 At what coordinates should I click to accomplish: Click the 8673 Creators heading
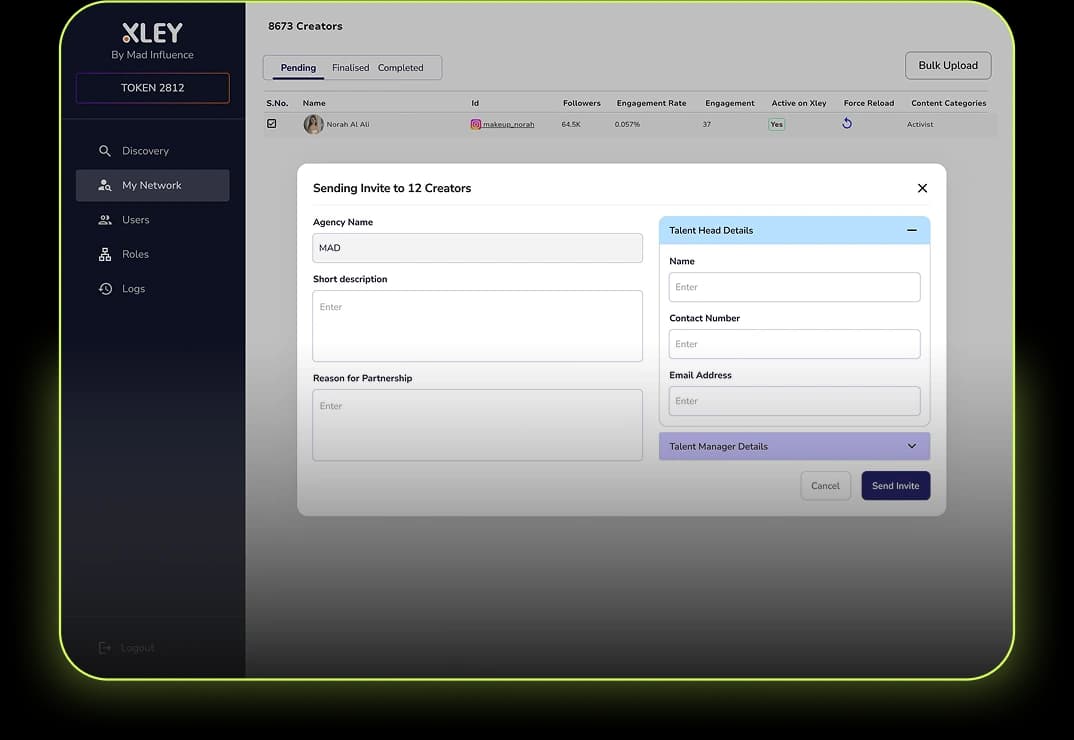coord(305,26)
